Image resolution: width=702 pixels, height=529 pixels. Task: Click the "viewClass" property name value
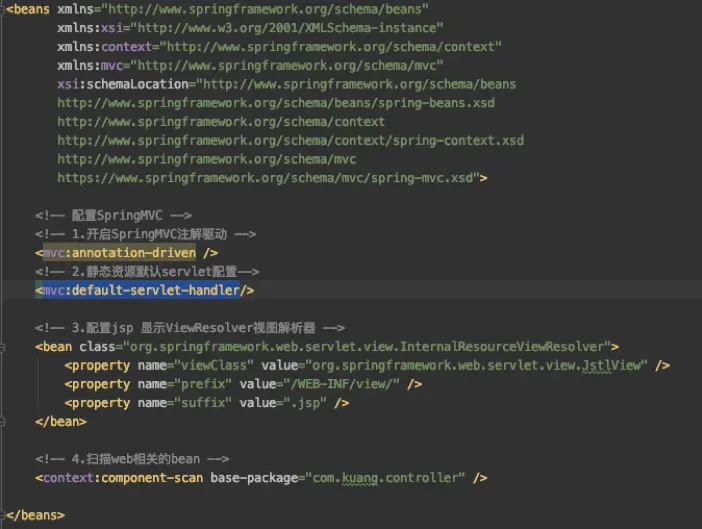click(214, 366)
